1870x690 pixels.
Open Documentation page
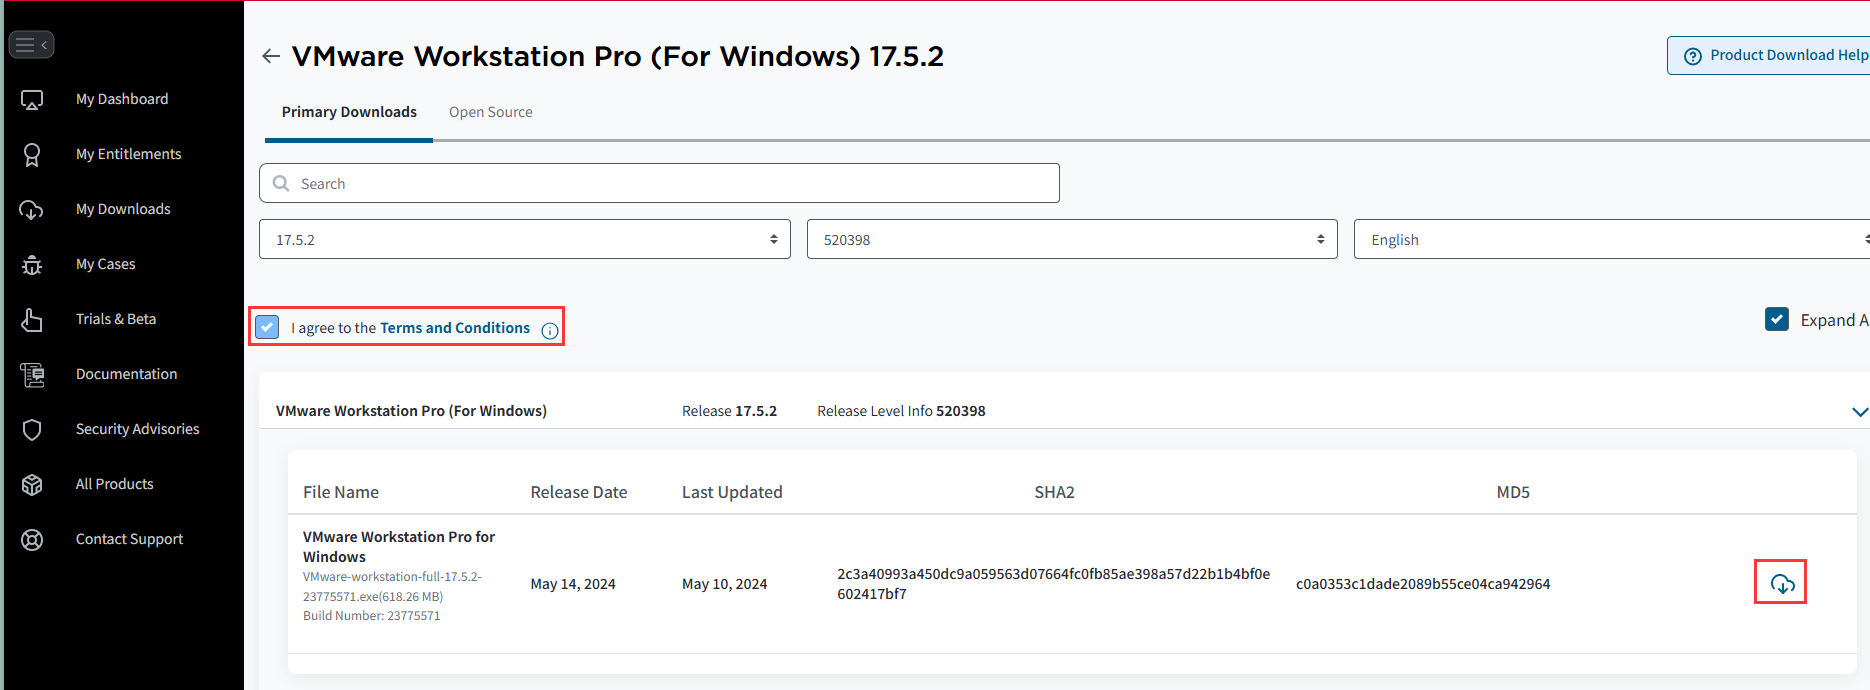tap(127, 374)
